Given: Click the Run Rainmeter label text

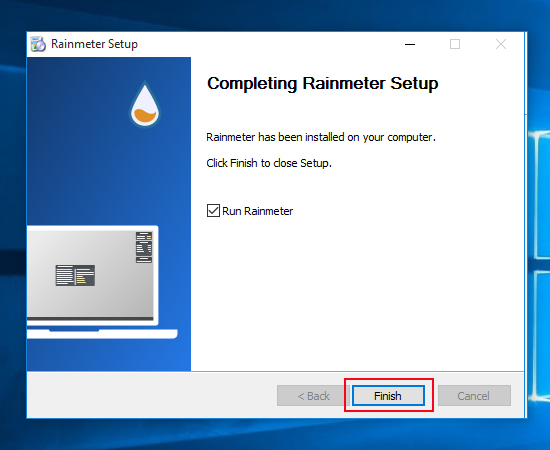Looking at the screenshot, I should coord(257,211).
